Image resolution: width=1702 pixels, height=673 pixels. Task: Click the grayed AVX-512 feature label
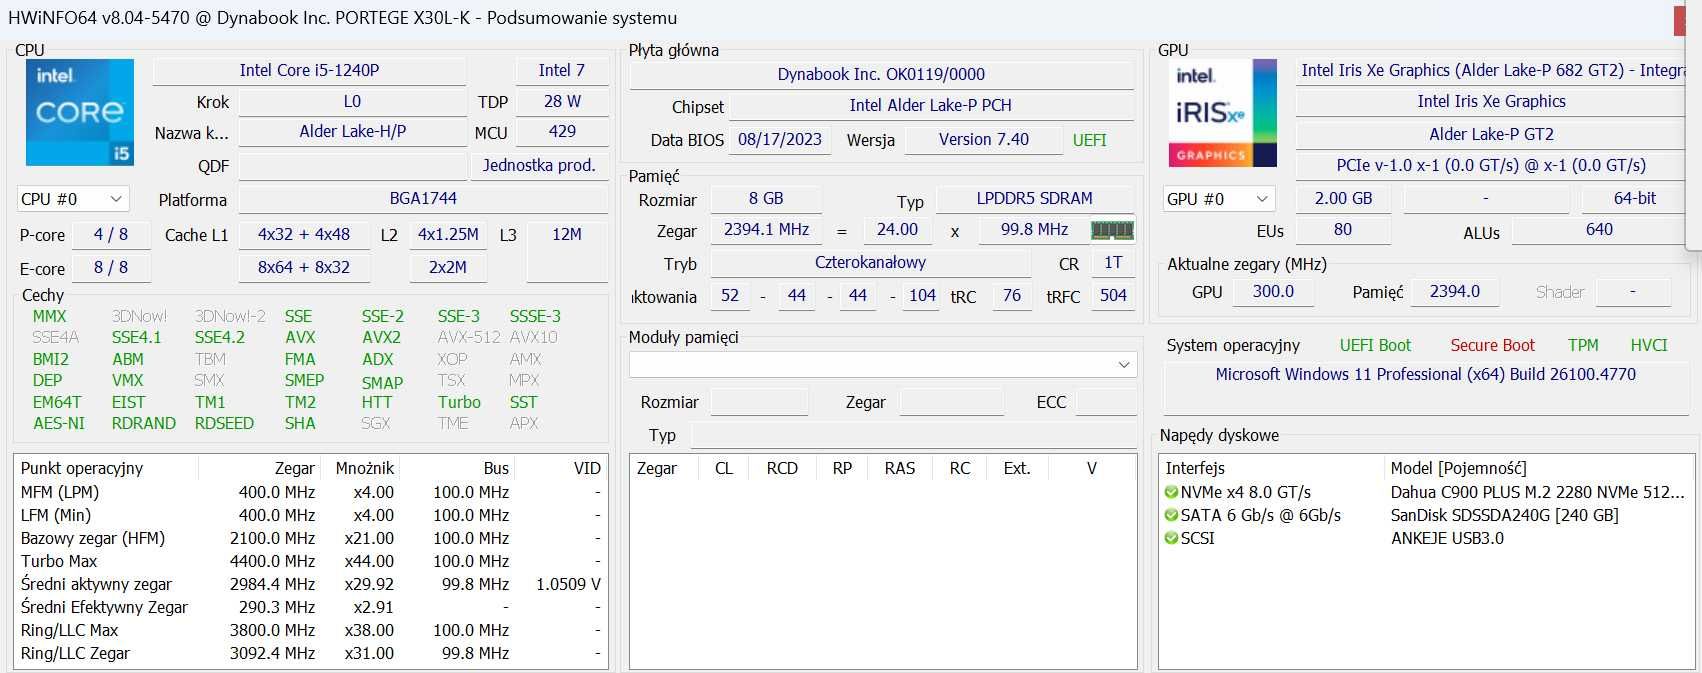point(468,337)
